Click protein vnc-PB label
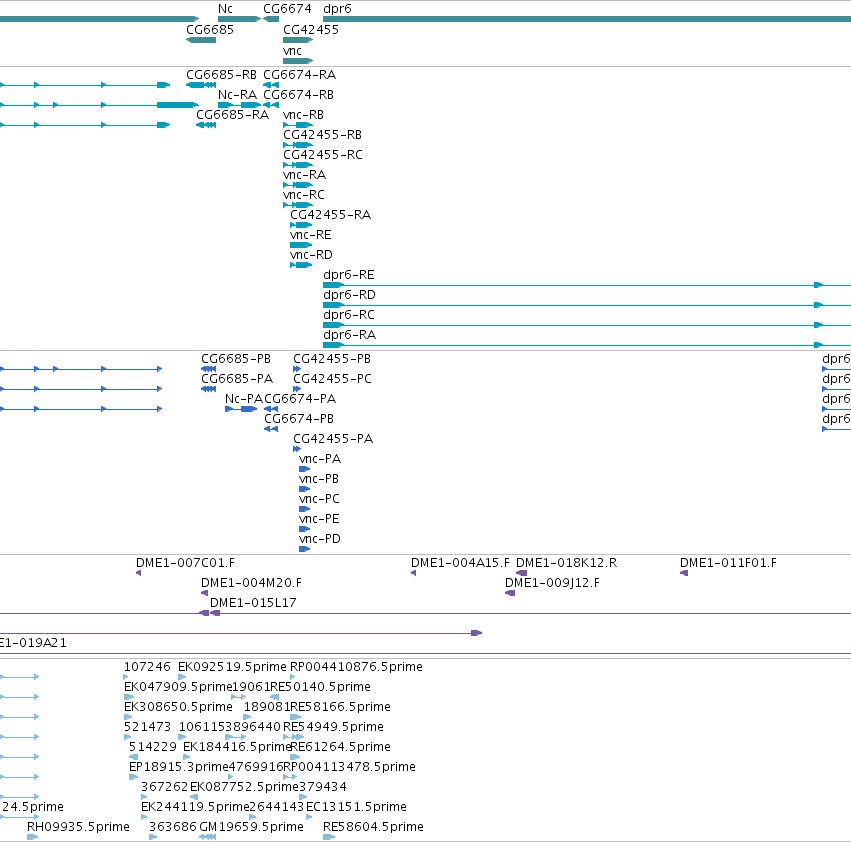Screen dimensions: 851x842 pos(319,479)
